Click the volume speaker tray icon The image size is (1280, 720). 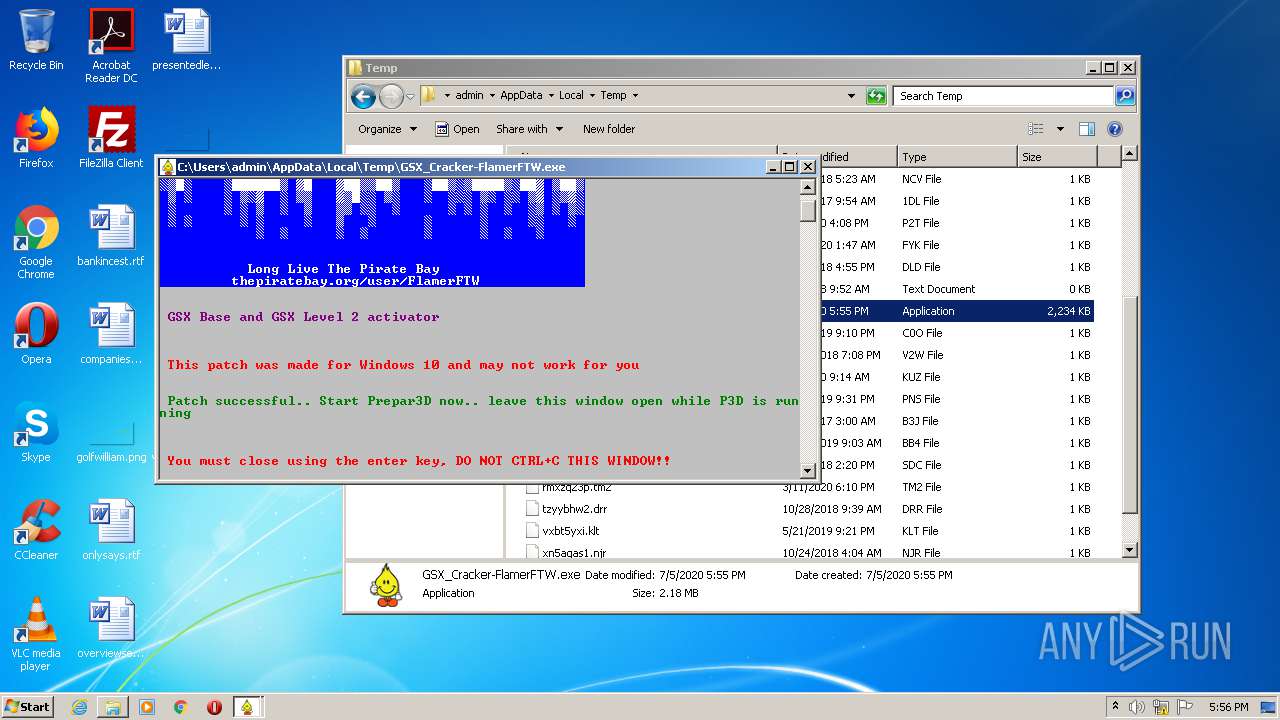tap(1137, 707)
